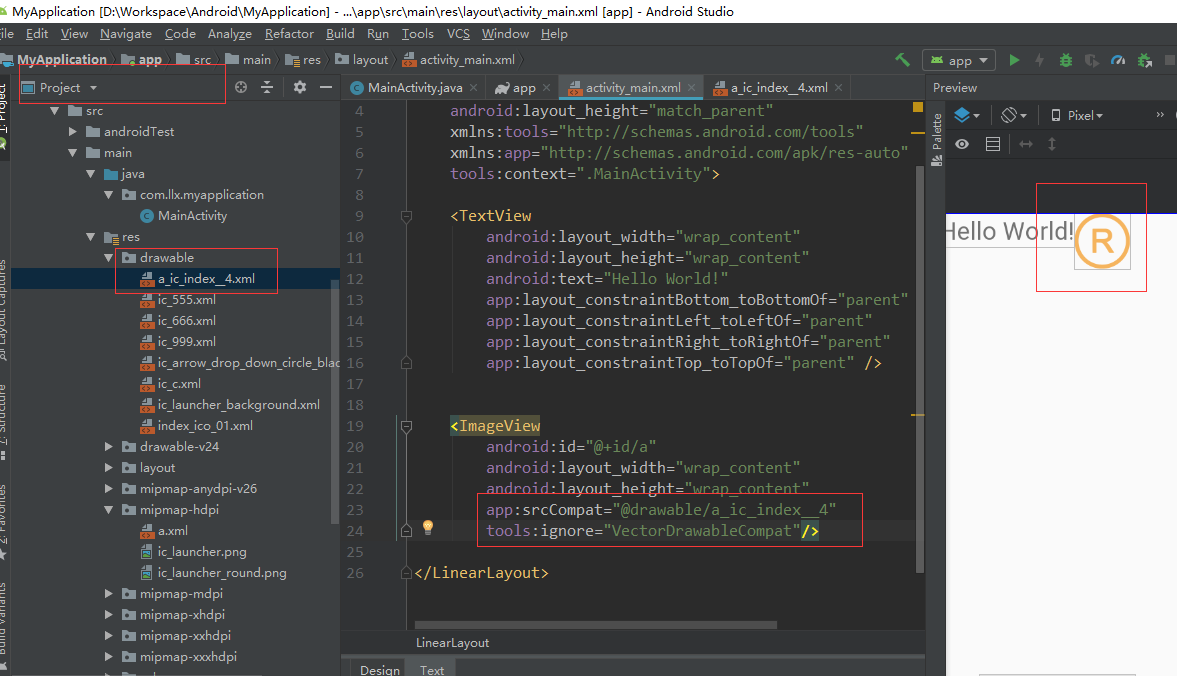Open the Project view type dropdown
This screenshot has height=676, width=1177.
coord(60,88)
